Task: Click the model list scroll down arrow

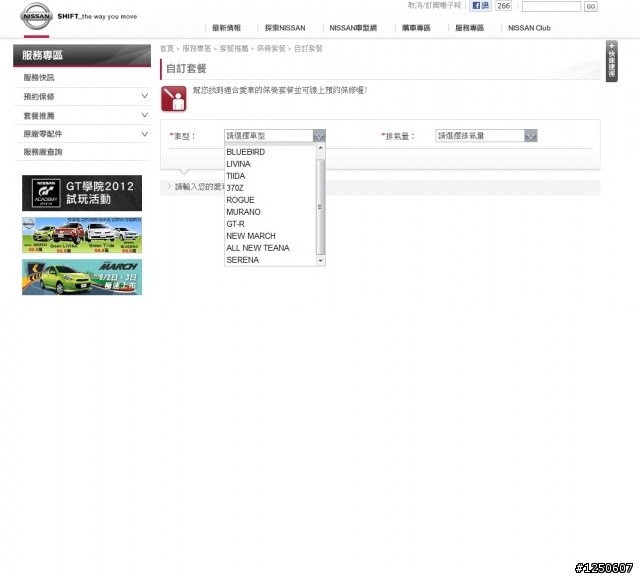Action: [x=320, y=260]
